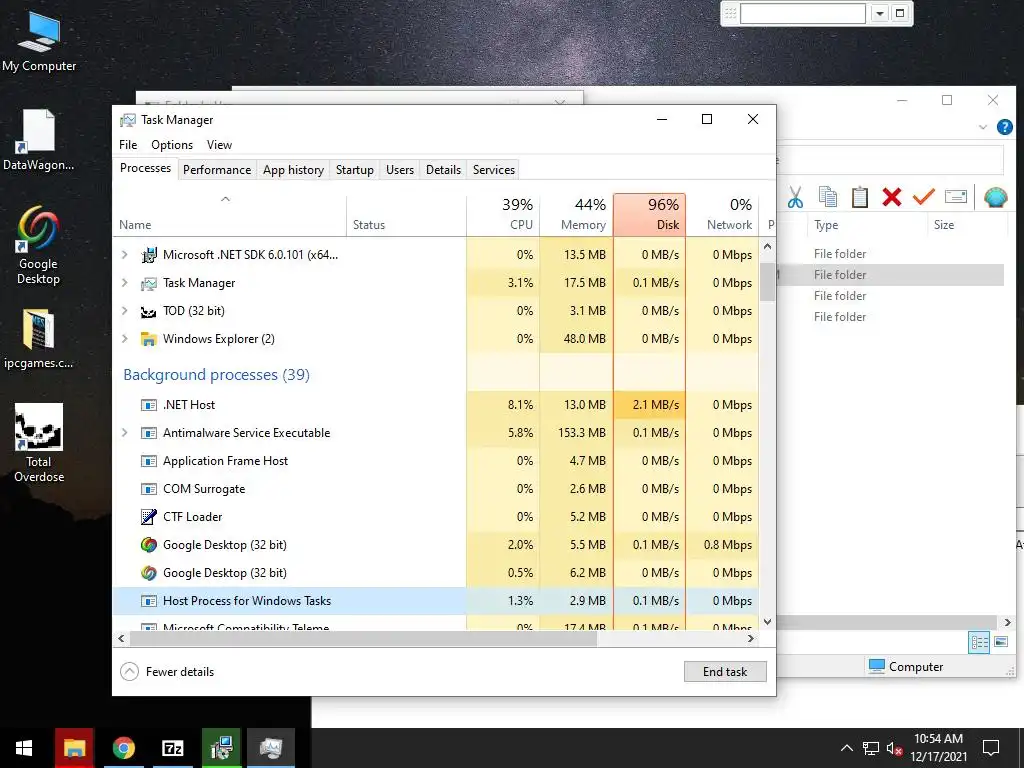Screen dimensions: 1024x768
Task: Select the .NET Host process row
Action: 436,405
